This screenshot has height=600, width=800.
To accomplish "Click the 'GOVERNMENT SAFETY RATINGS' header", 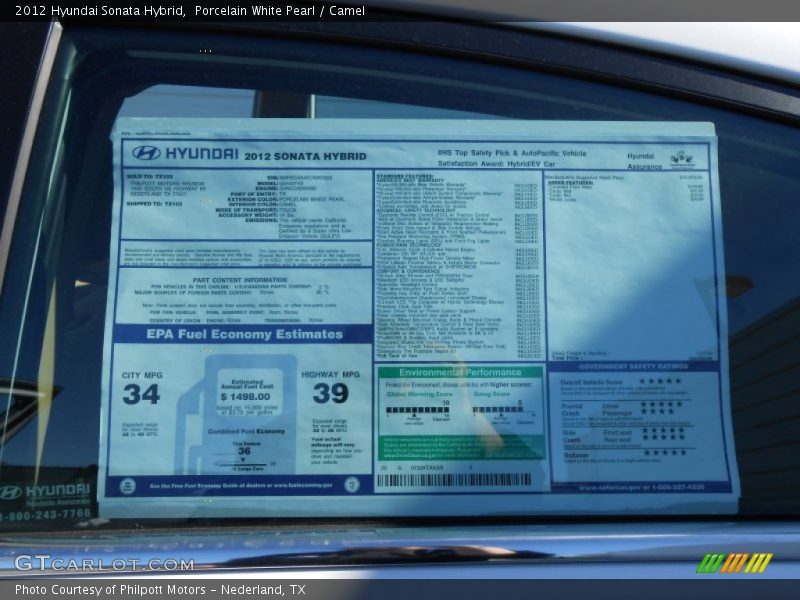I will 633,366.
